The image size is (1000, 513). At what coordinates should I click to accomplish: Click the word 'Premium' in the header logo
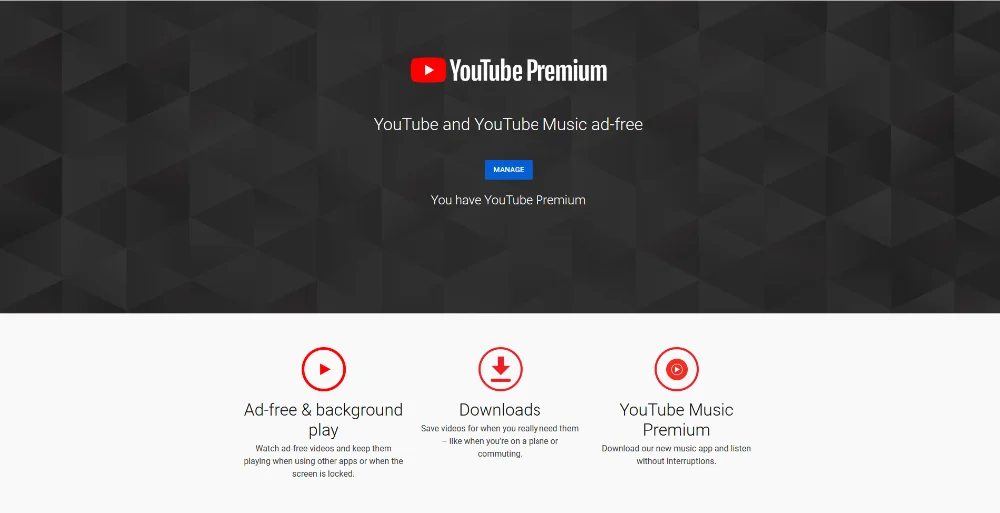click(x=567, y=71)
